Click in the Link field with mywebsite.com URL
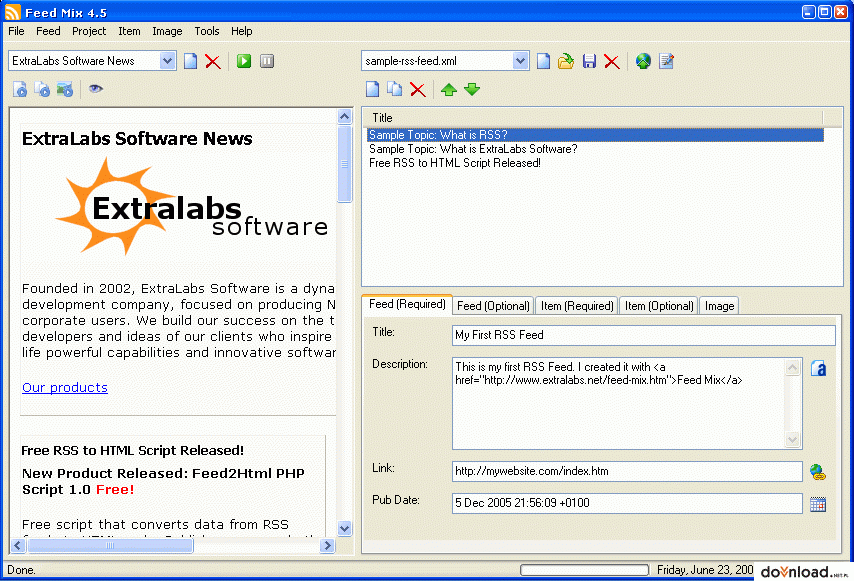 pyautogui.click(x=627, y=472)
